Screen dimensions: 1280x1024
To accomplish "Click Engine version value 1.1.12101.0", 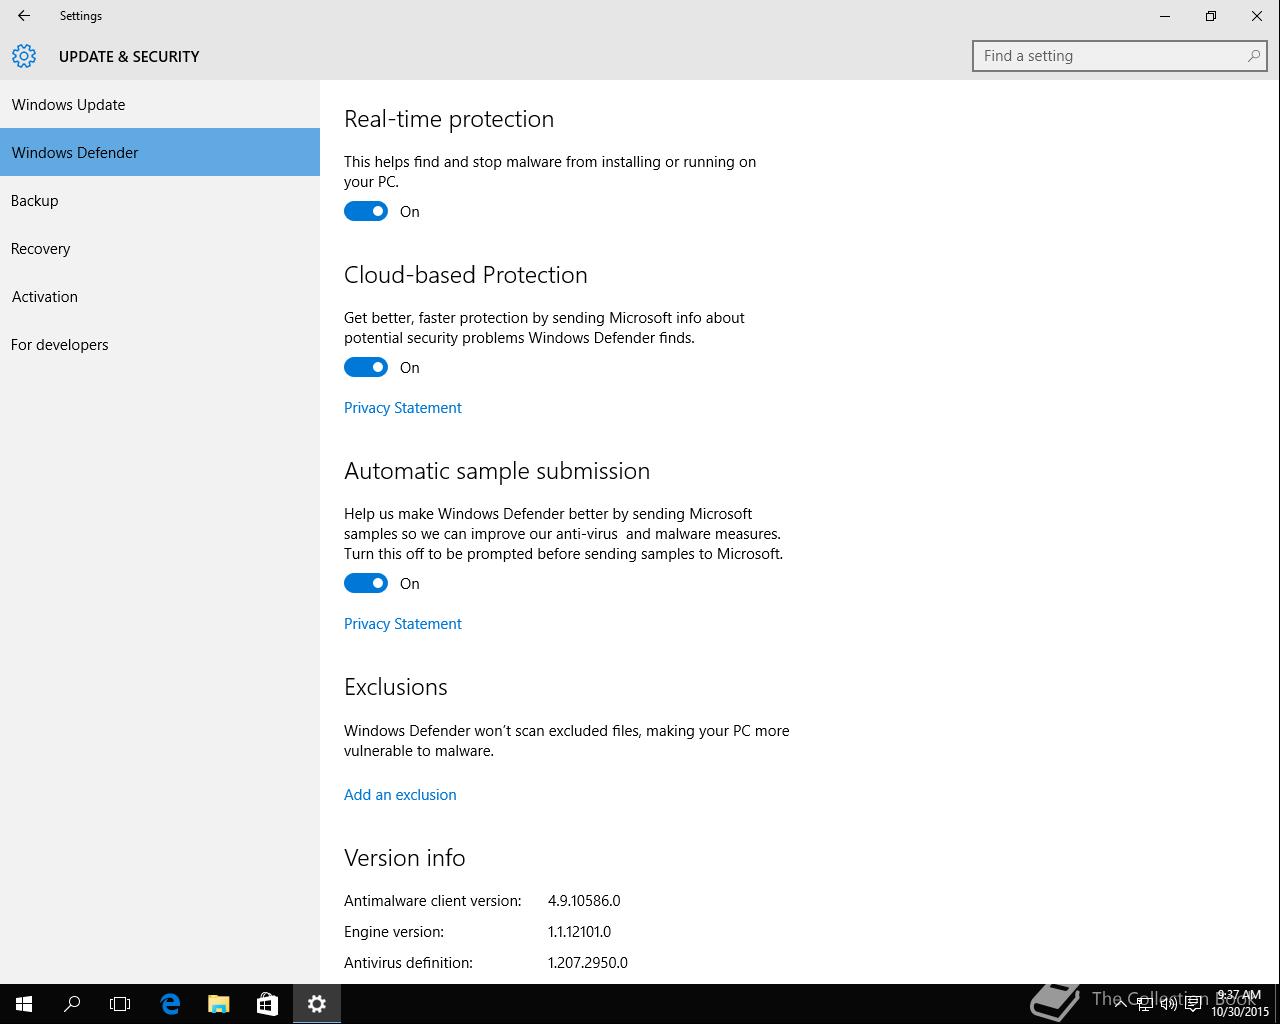I will pyautogui.click(x=579, y=932).
